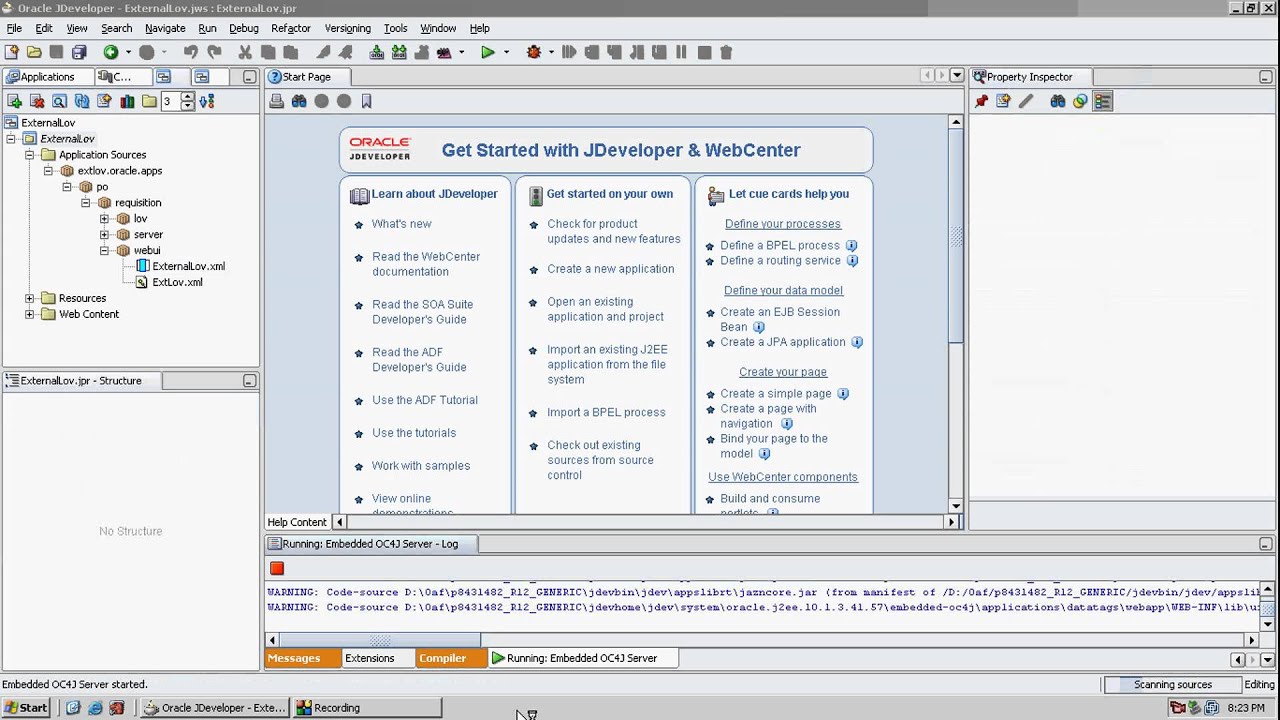This screenshot has width=1280, height=720.
Task: Toggle the categorized view button in Property Inspector
Action: pyautogui.click(x=1102, y=101)
